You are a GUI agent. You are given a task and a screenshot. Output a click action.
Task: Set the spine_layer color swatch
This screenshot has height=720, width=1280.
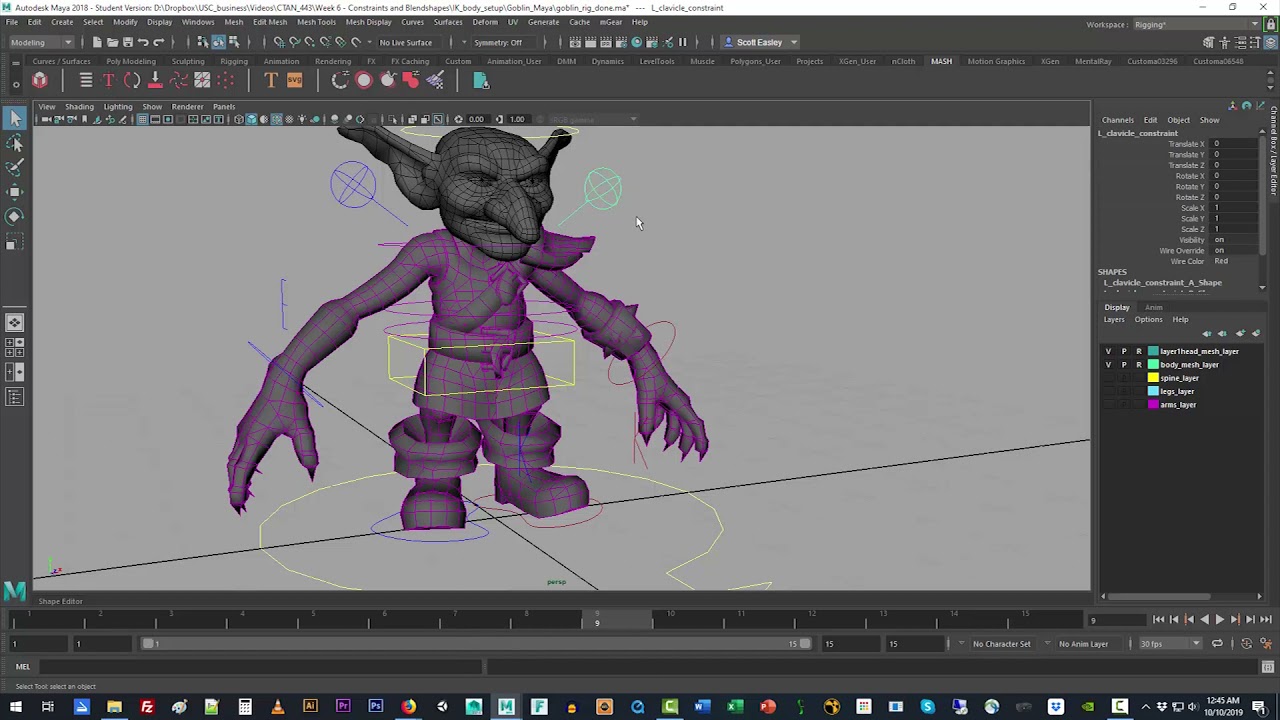[1153, 378]
